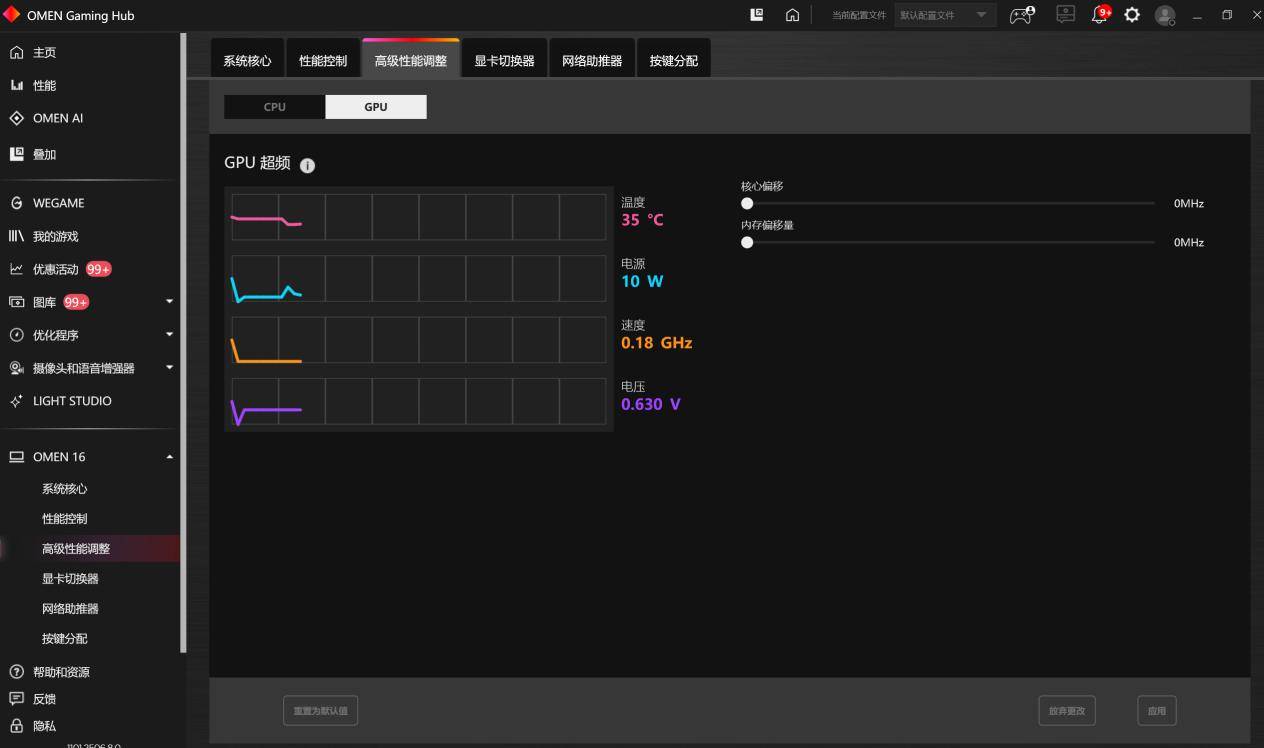Click the 核心偏移 slider handle

click(747, 203)
